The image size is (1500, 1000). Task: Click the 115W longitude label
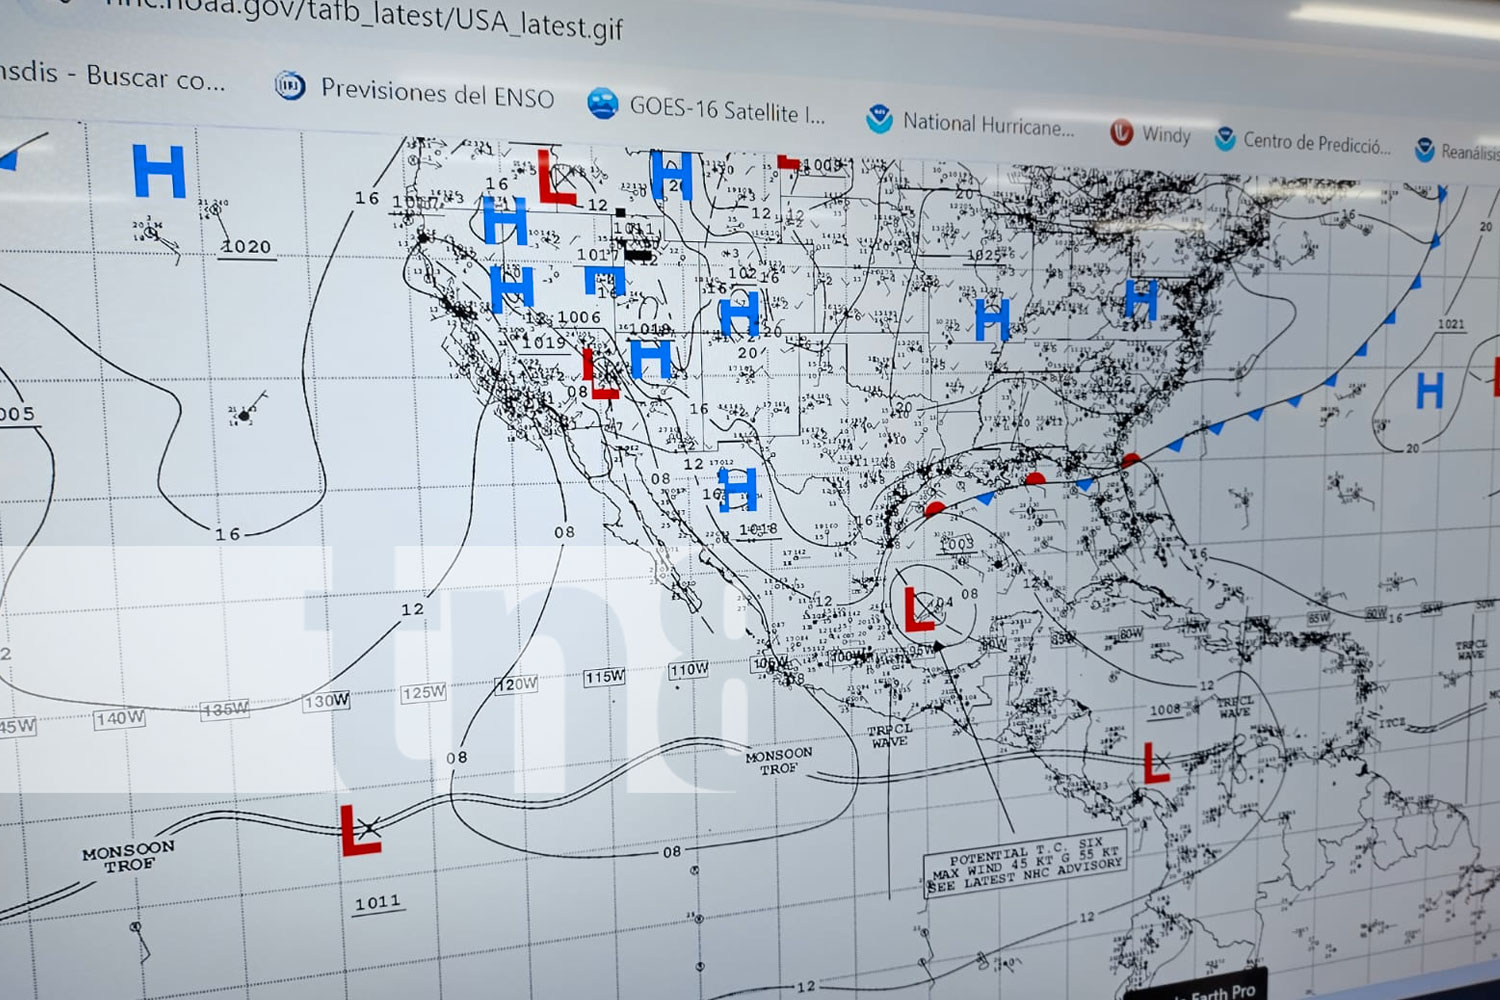(x=605, y=677)
